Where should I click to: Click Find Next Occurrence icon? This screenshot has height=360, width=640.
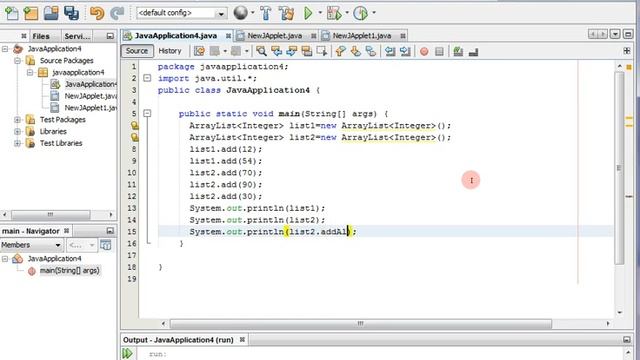coord(292,51)
